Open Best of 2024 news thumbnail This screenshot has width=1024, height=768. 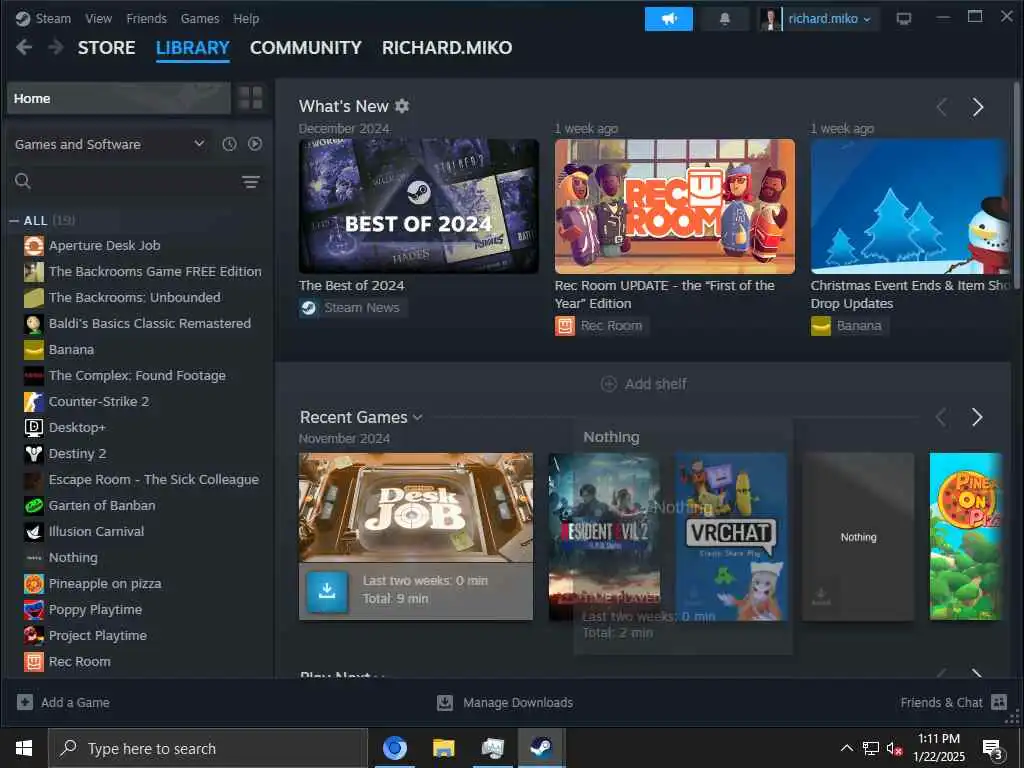419,206
